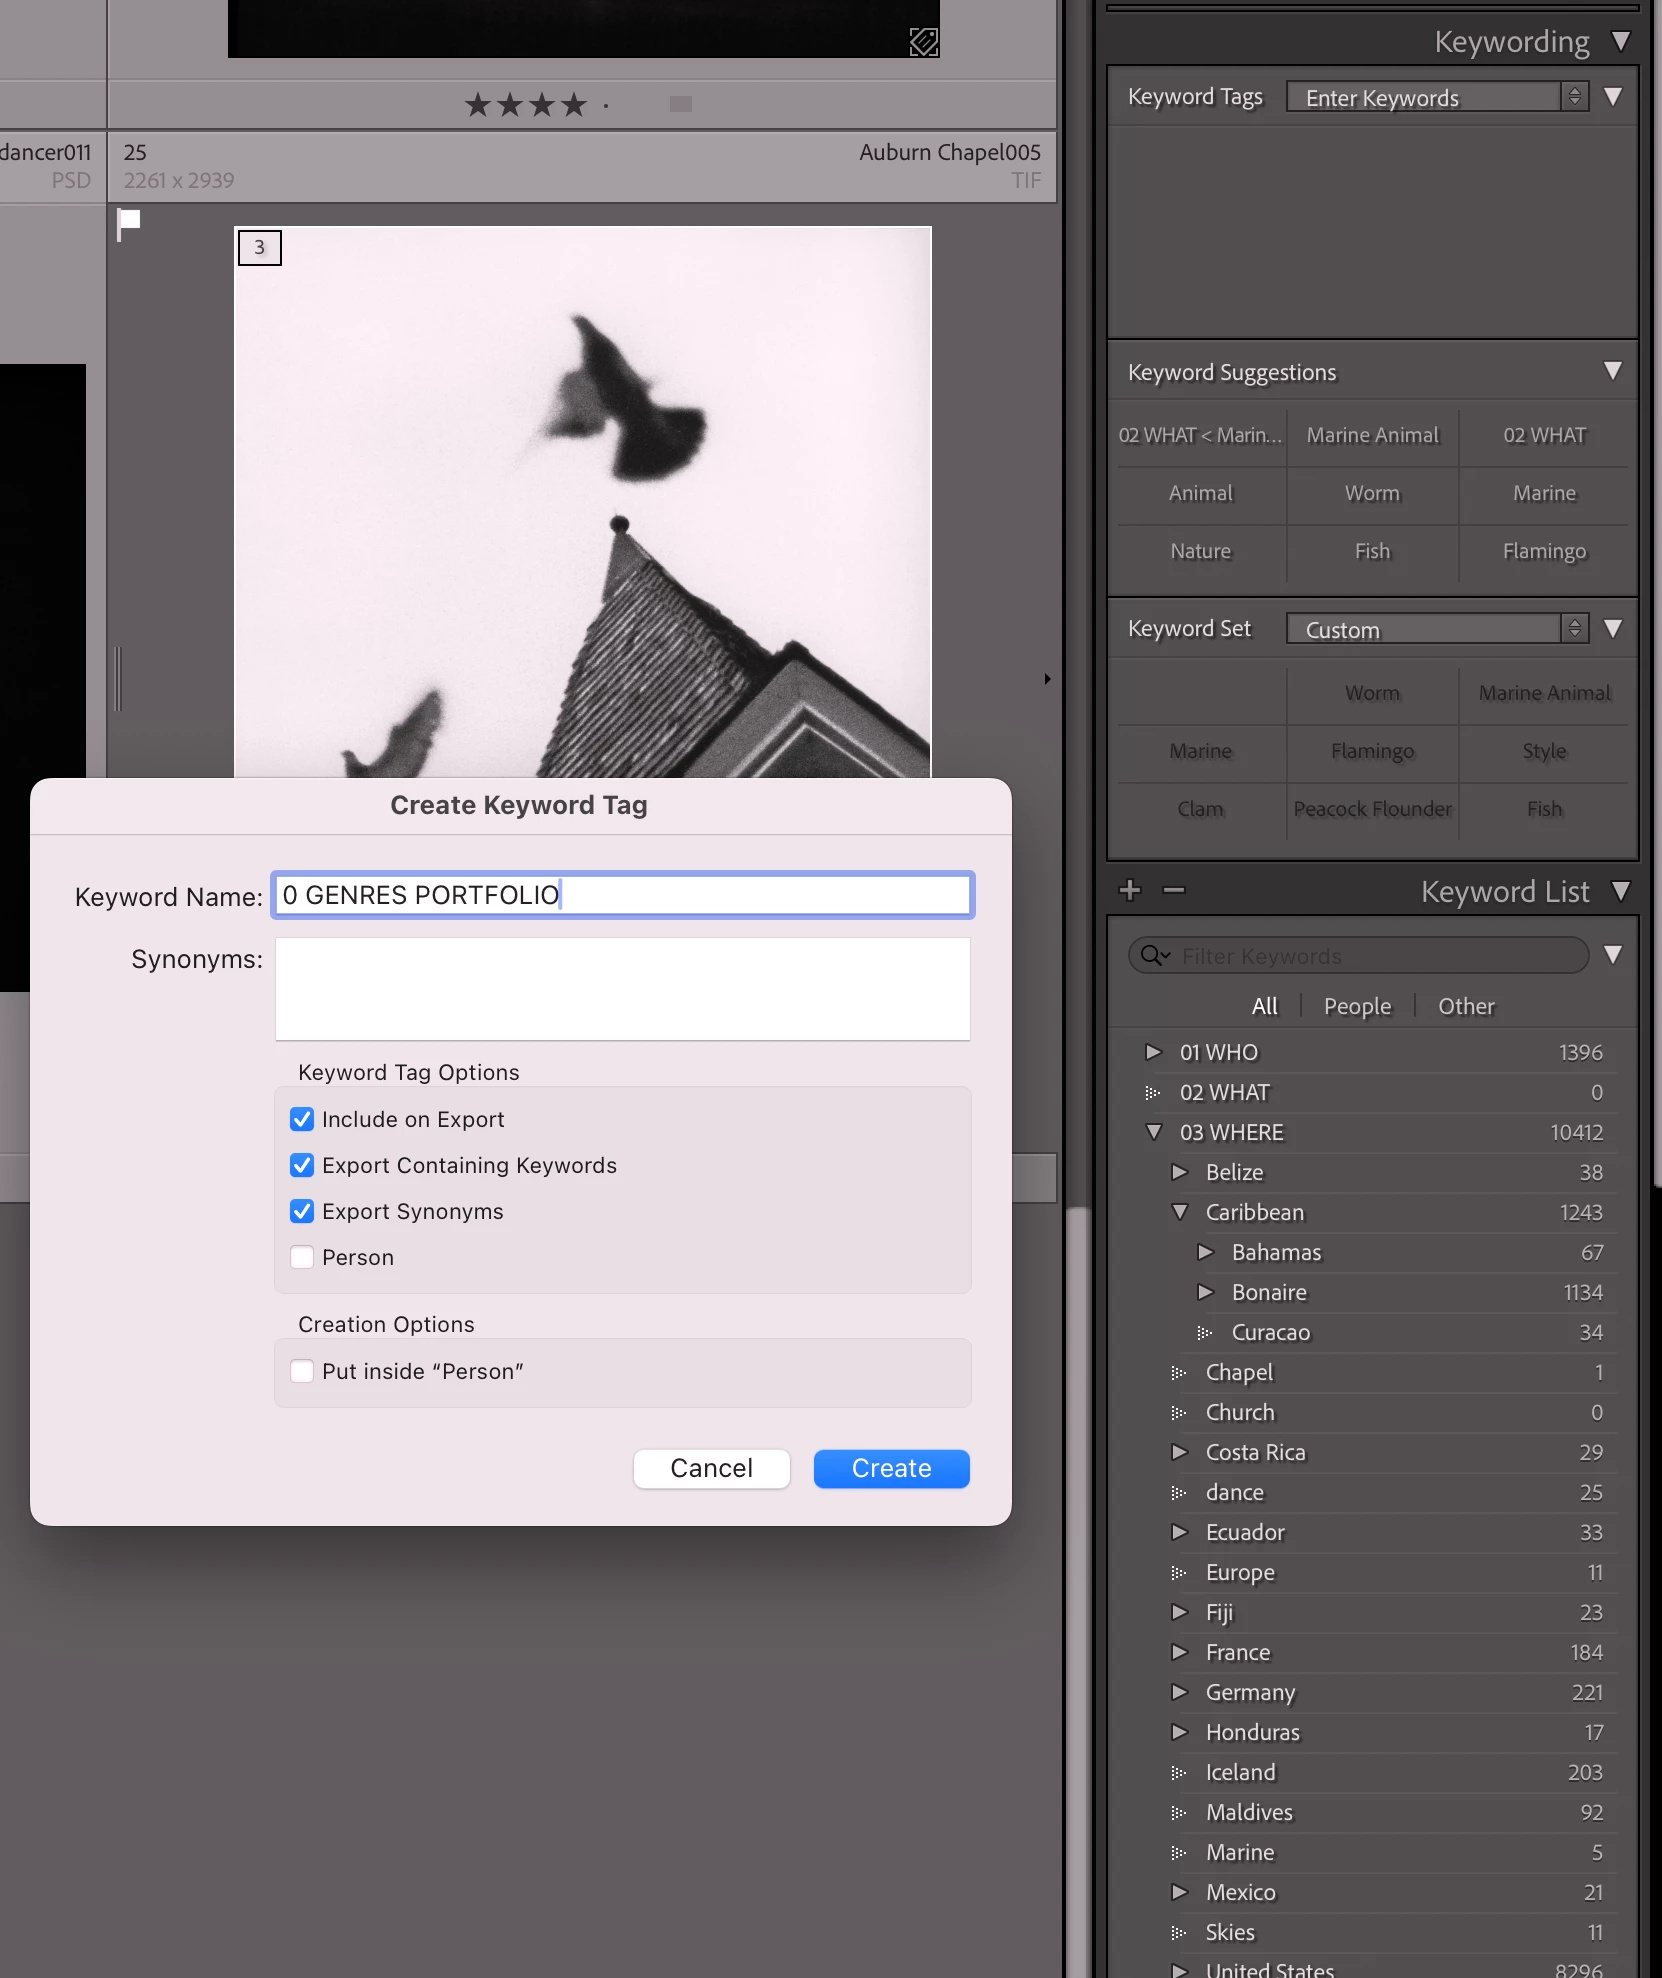Collapse the 03 WHERE keyword
1662x1978 pixels.
point(1153,1132)
